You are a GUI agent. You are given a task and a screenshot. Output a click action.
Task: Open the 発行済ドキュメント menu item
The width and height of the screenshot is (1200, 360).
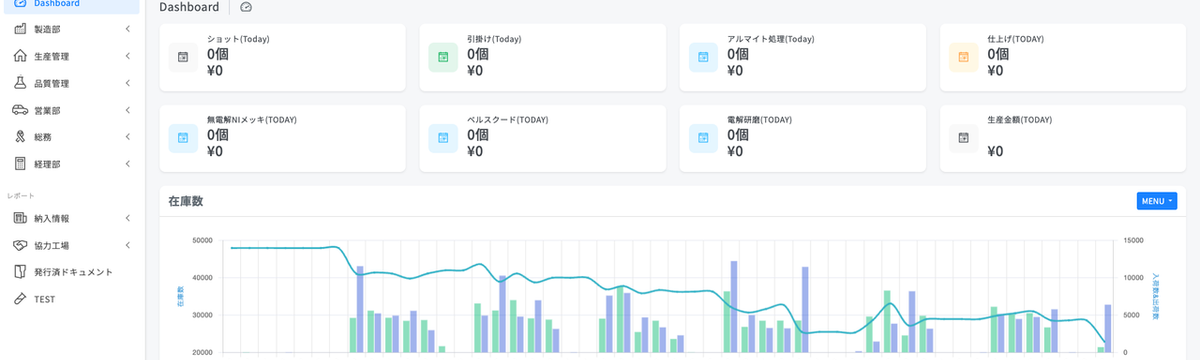click(72, 272)
